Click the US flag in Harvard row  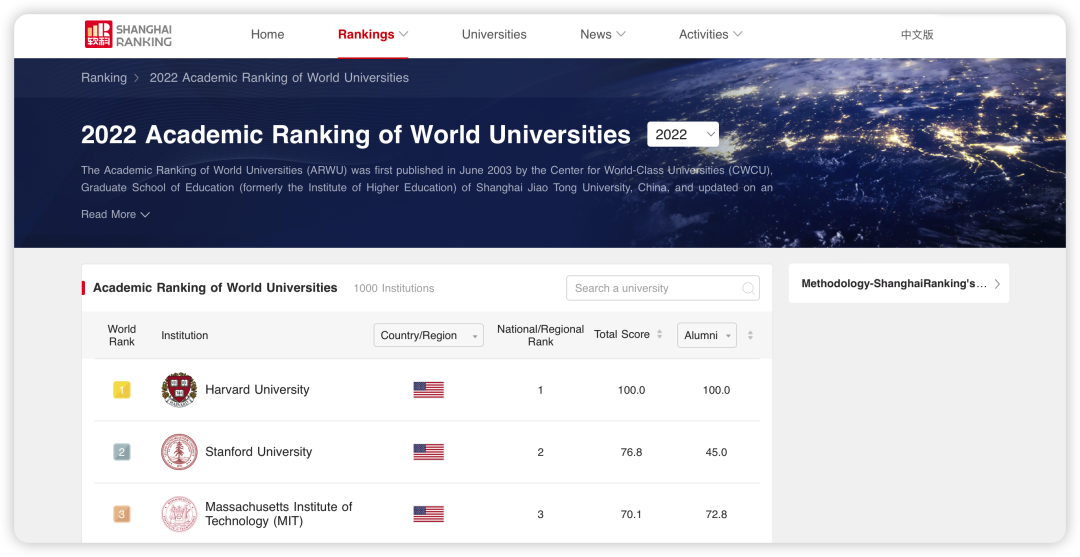[x=428, y=390]
